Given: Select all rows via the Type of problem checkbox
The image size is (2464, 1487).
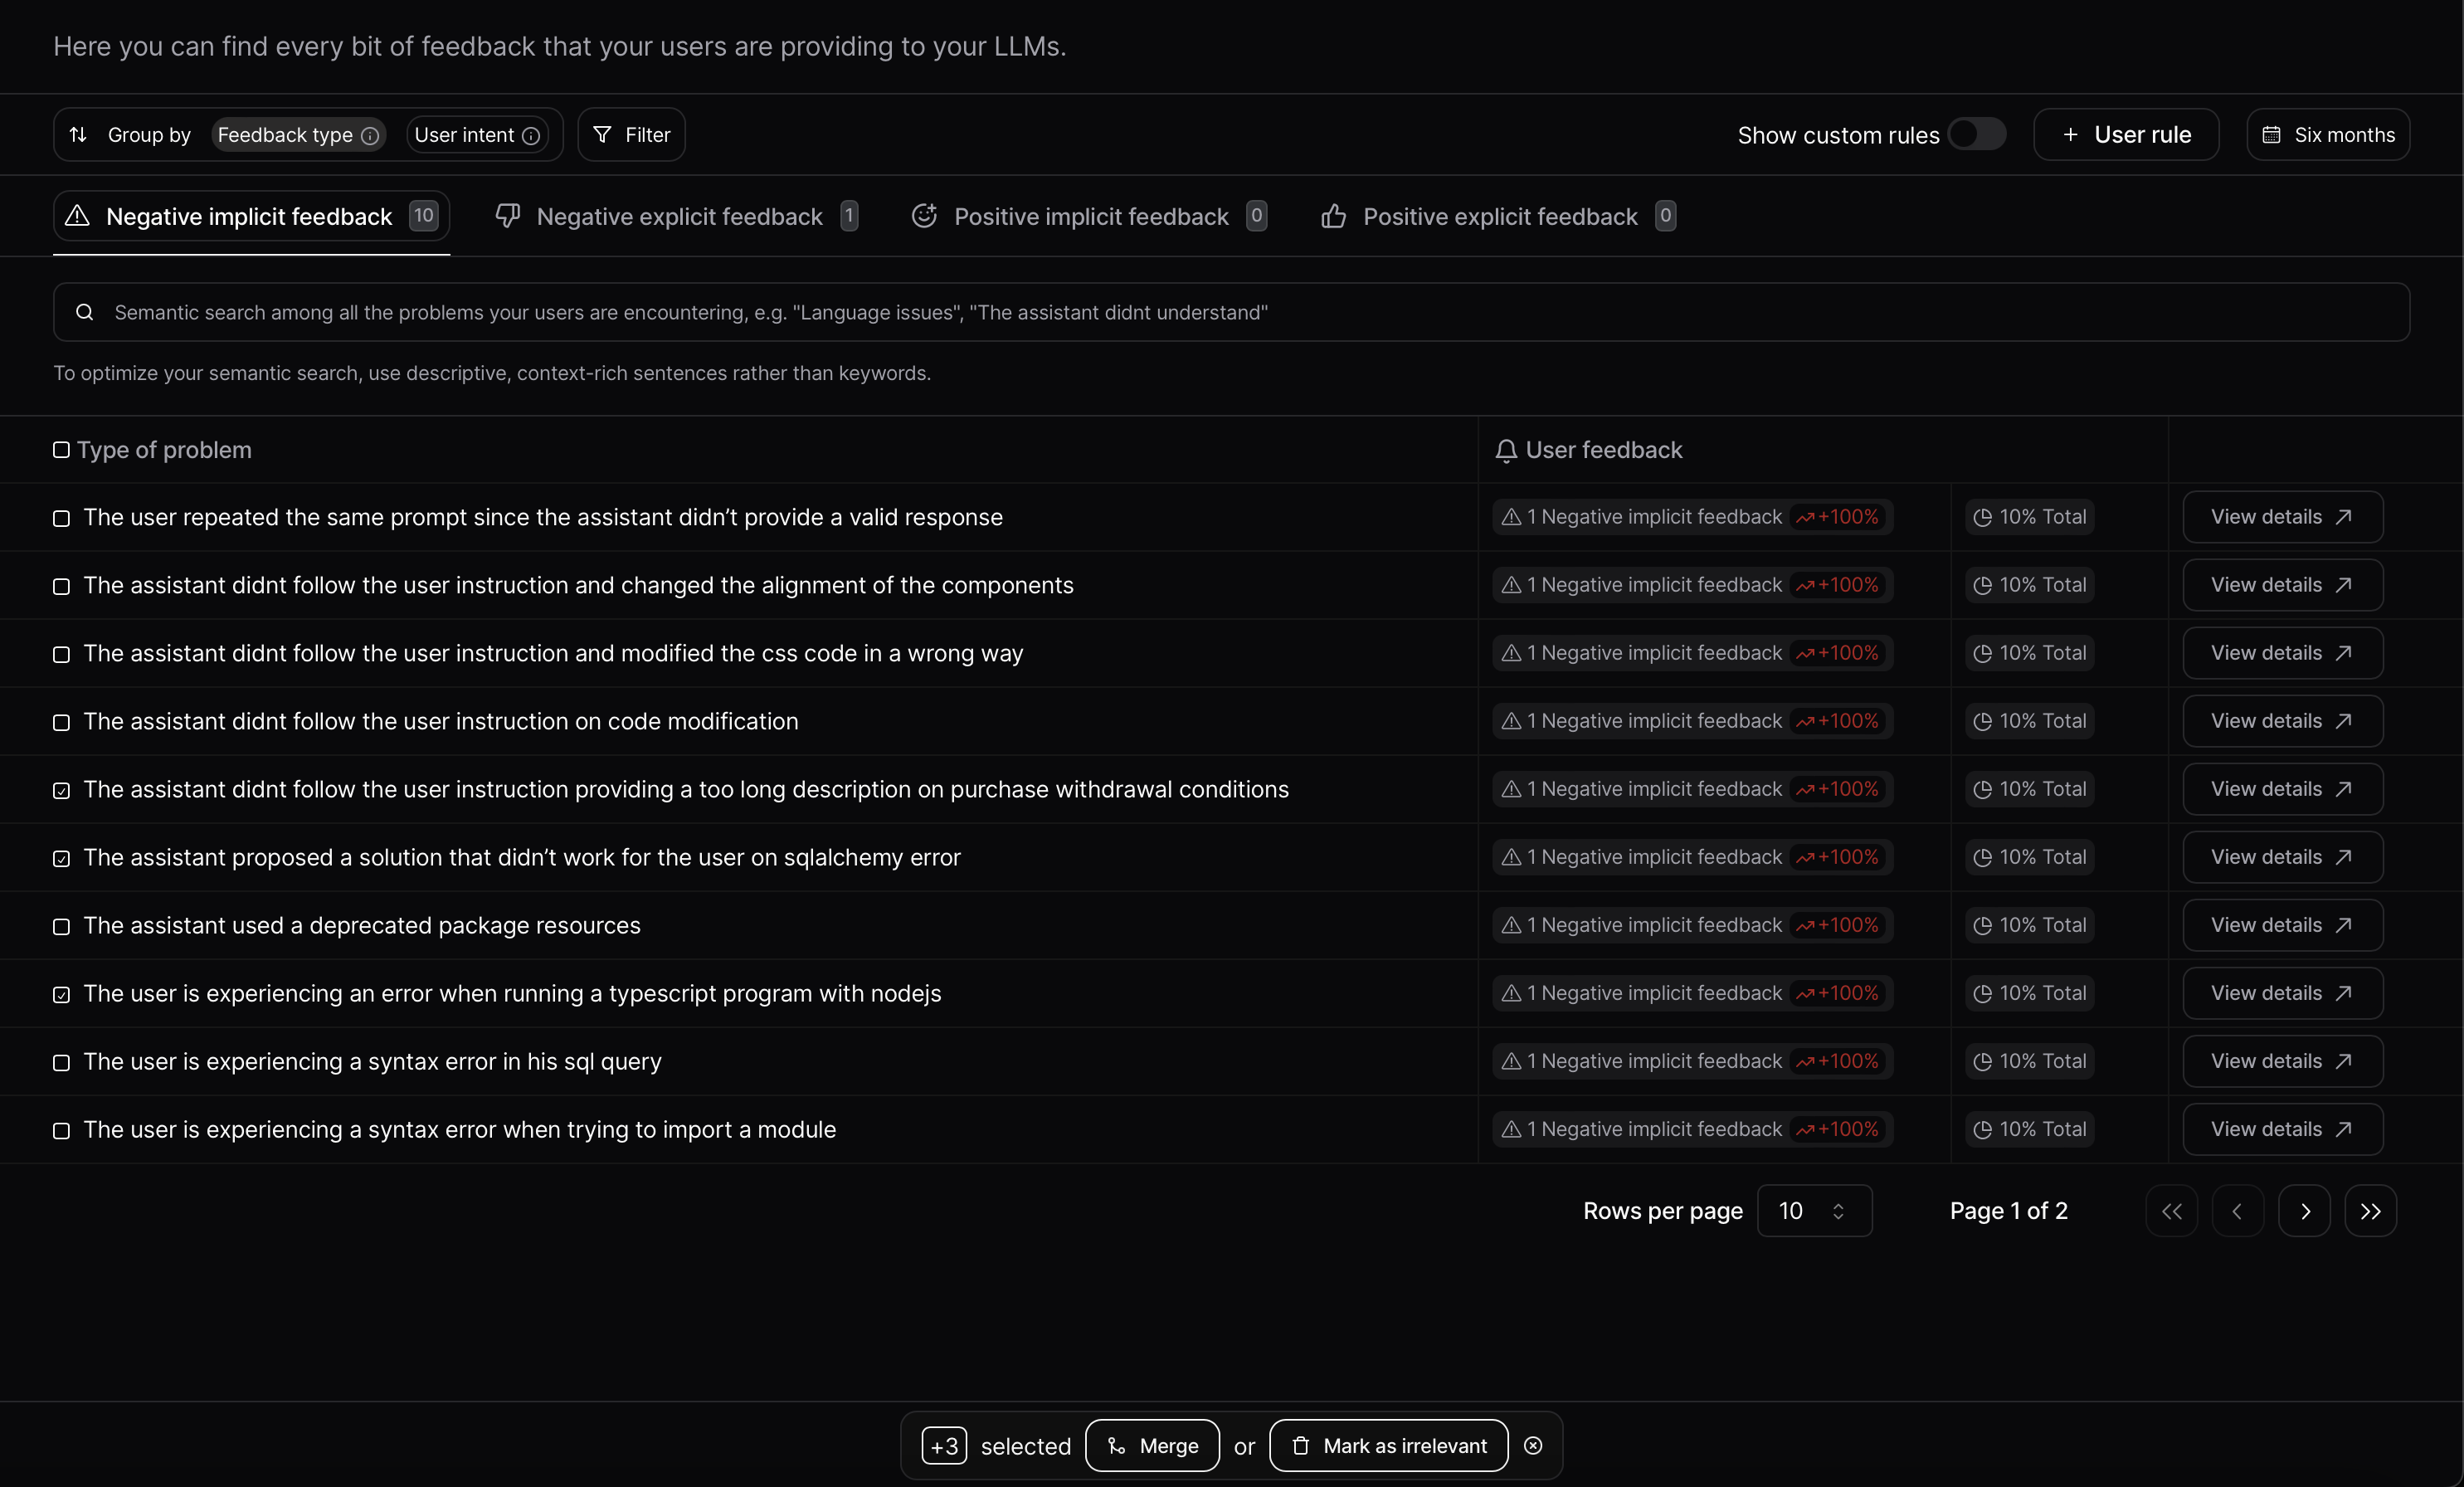Looking at the screenshot, I should pos(61,450).
